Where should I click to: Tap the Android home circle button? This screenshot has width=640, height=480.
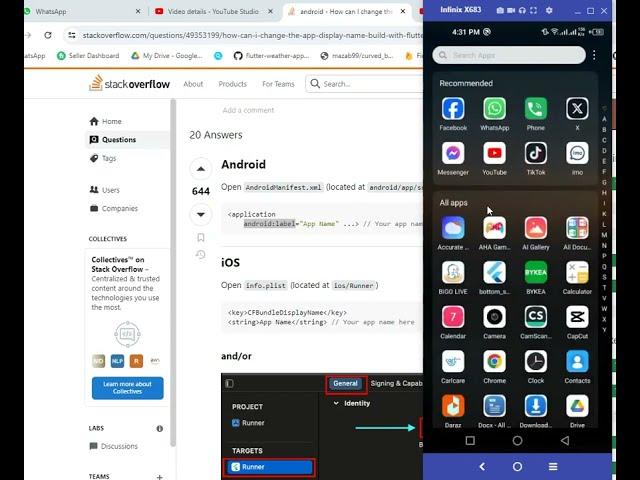(517, 440)
